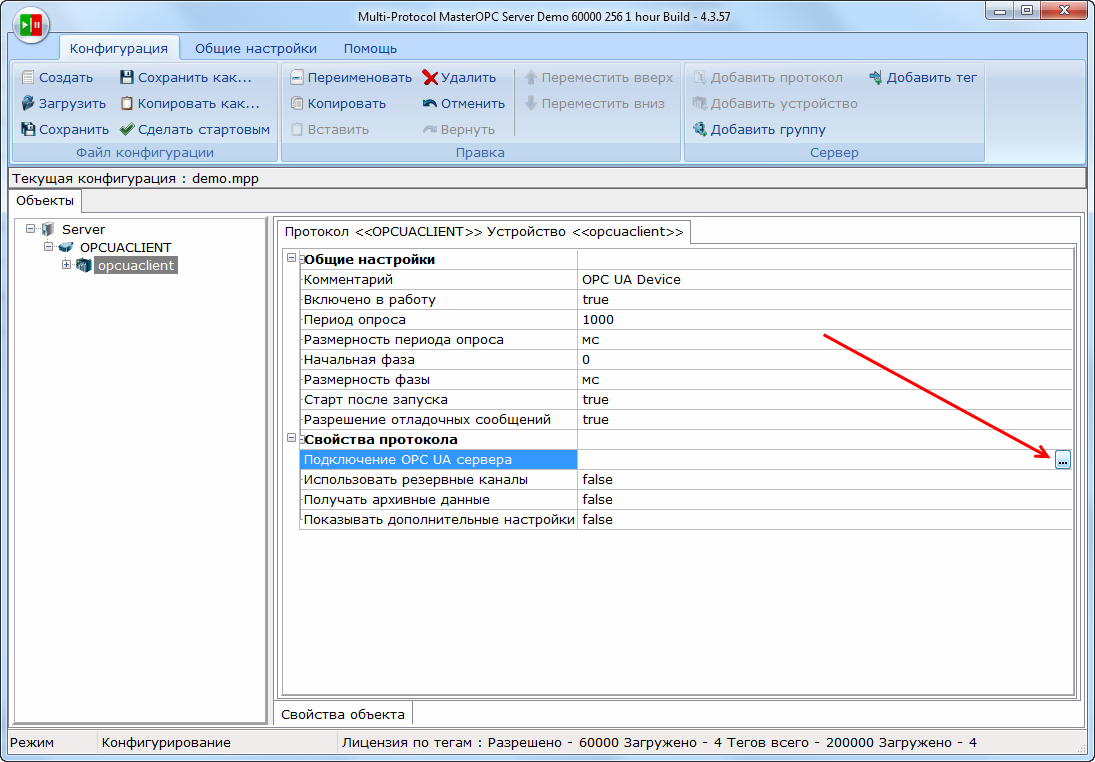Expand the opcuaclient device node
The image size is (1095, 762).
tap(66, 265)
